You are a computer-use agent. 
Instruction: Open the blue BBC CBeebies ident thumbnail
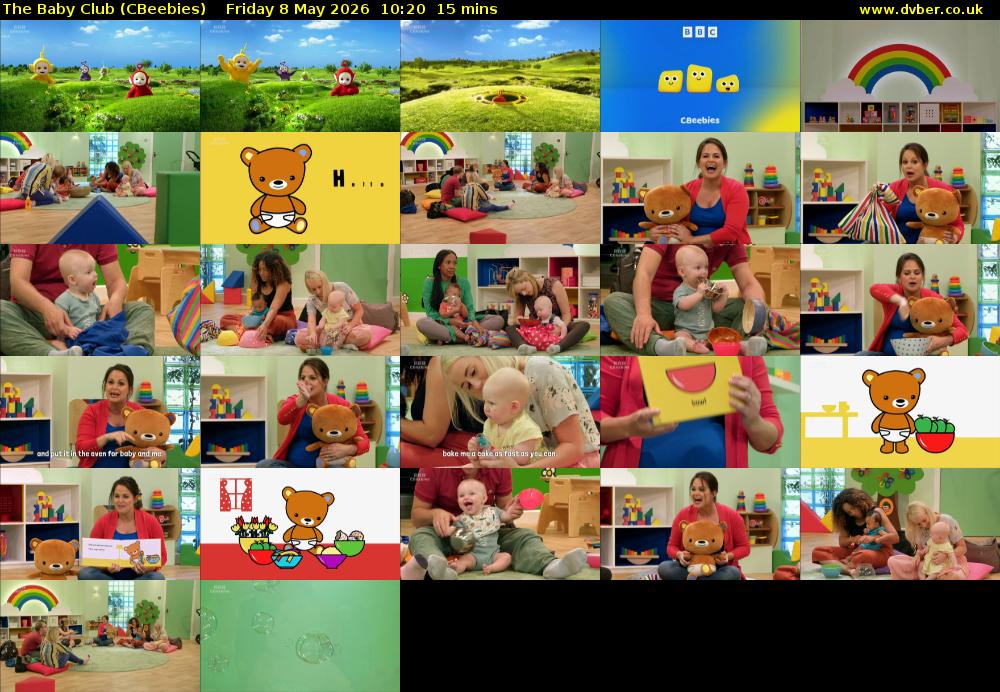[x=700, y=76]
